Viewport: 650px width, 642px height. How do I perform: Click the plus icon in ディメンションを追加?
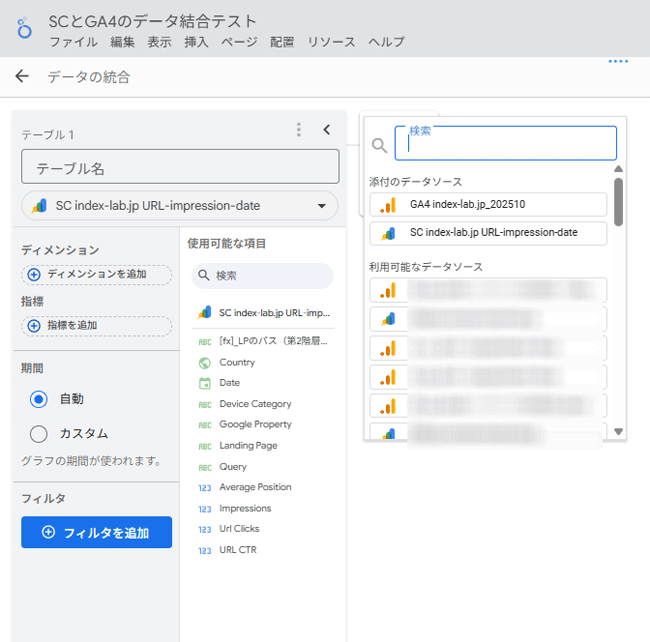pyautogui.click(x=34, y=274)
